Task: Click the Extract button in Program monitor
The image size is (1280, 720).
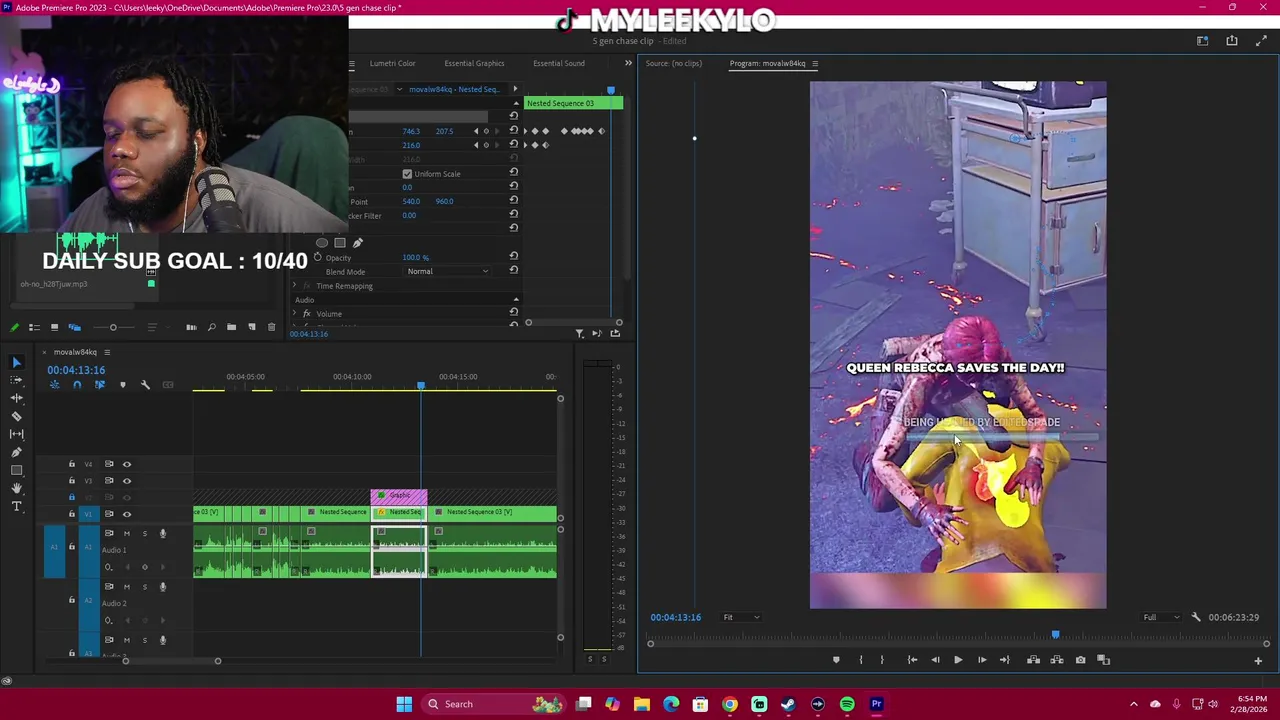Action: tap(1056, 660)
